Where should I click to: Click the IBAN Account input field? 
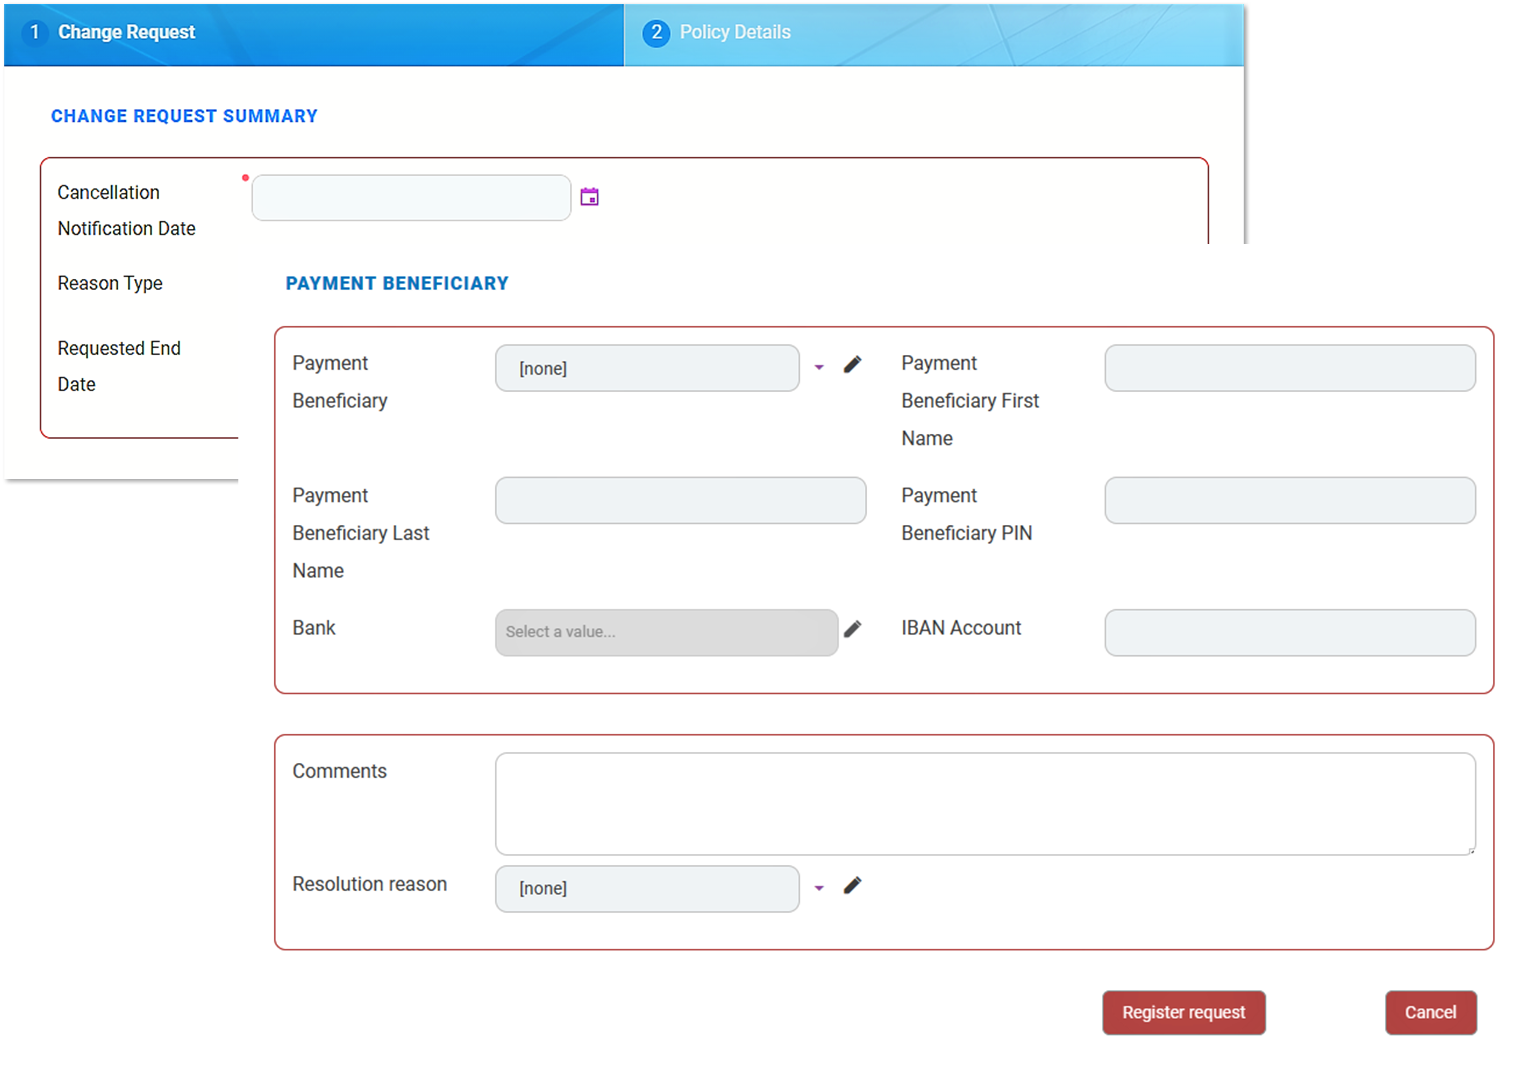[x=1289, y=632]
